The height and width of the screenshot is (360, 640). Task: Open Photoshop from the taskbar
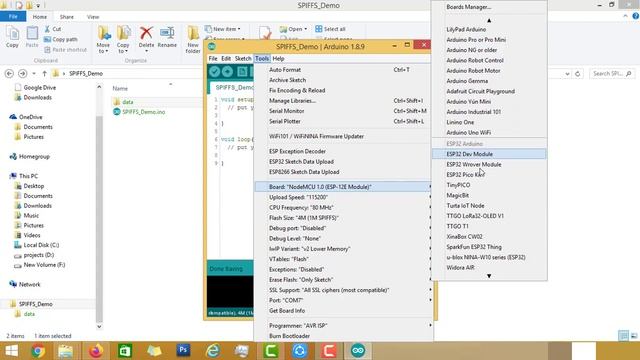coord(183,350)
